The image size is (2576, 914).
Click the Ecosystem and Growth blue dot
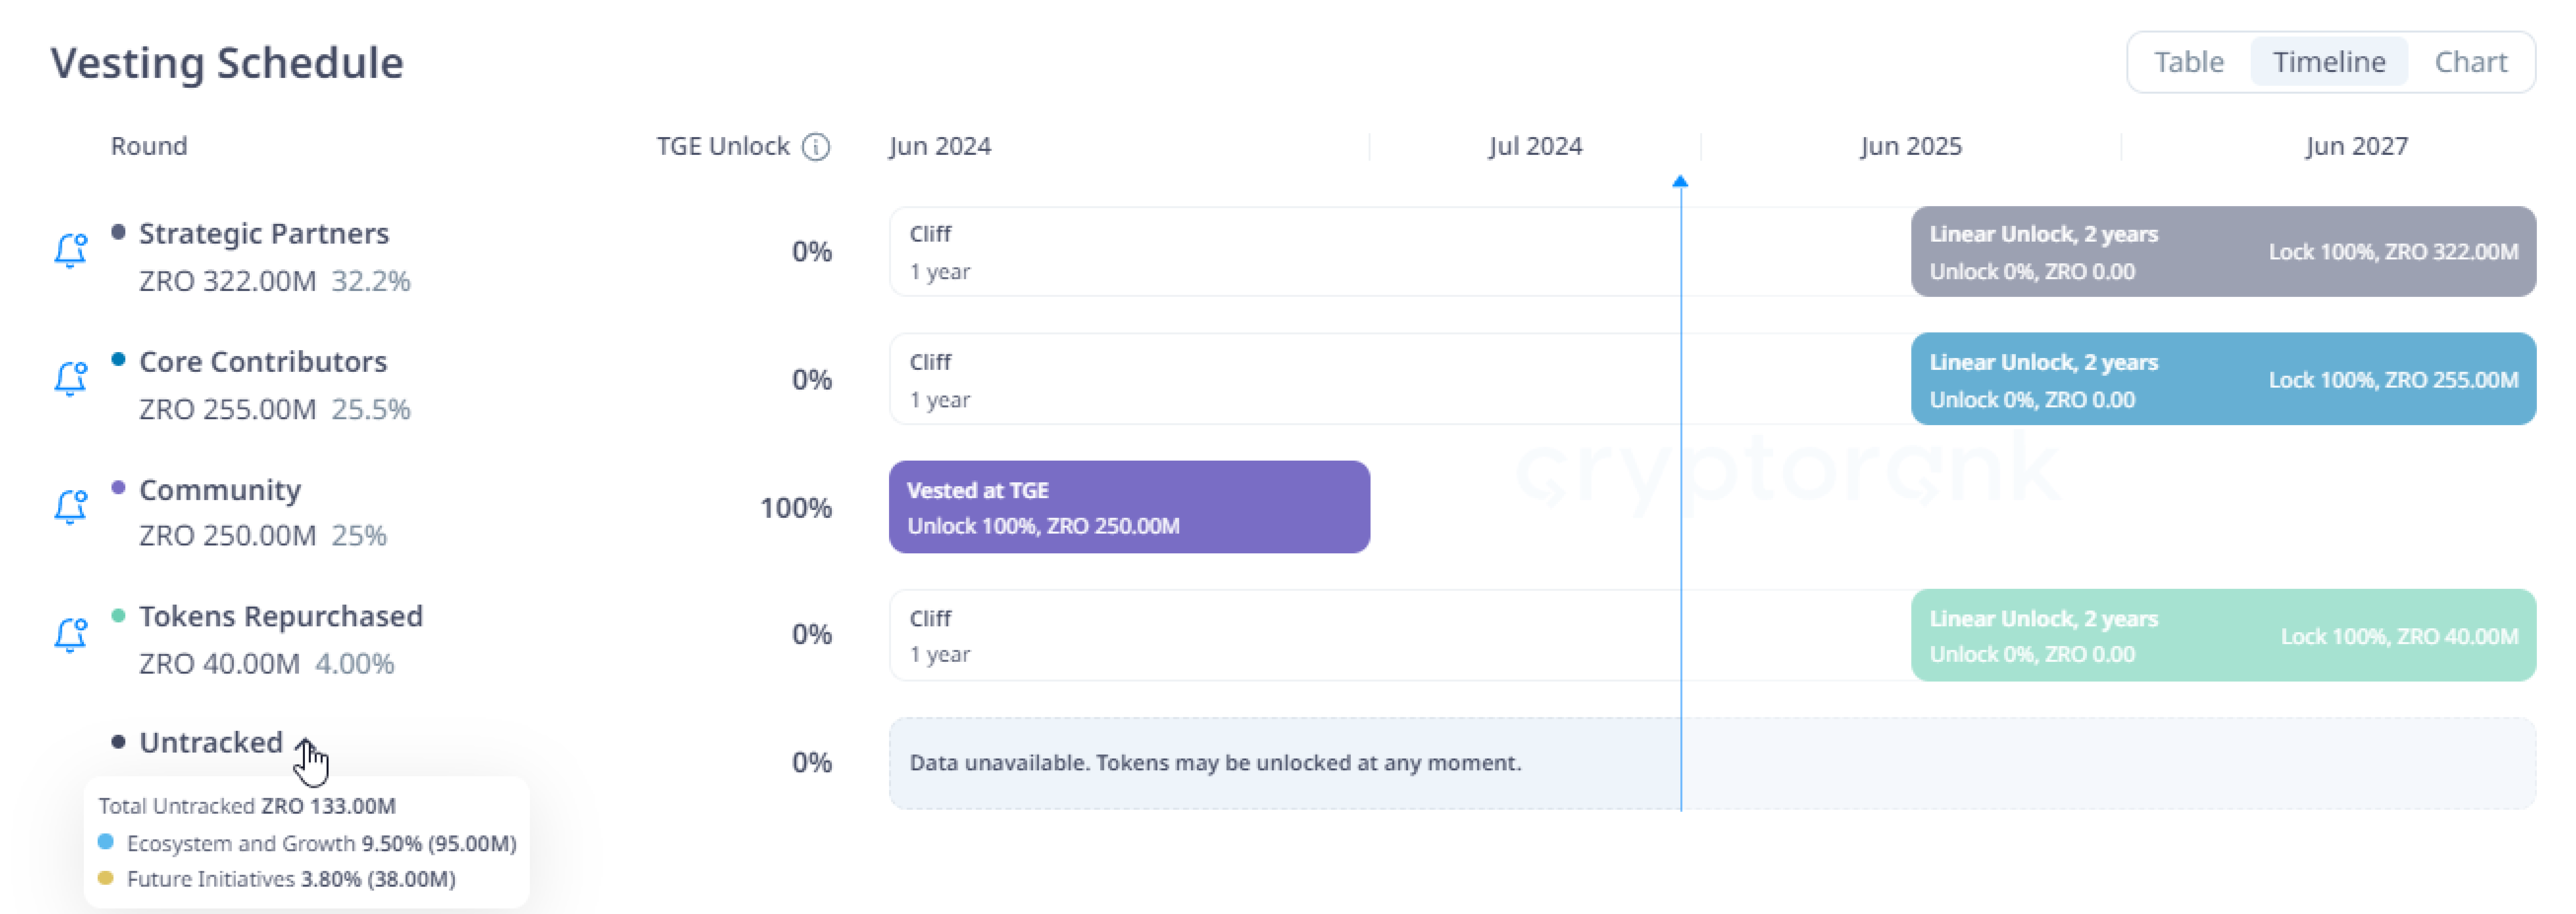(x=106, y=842)
